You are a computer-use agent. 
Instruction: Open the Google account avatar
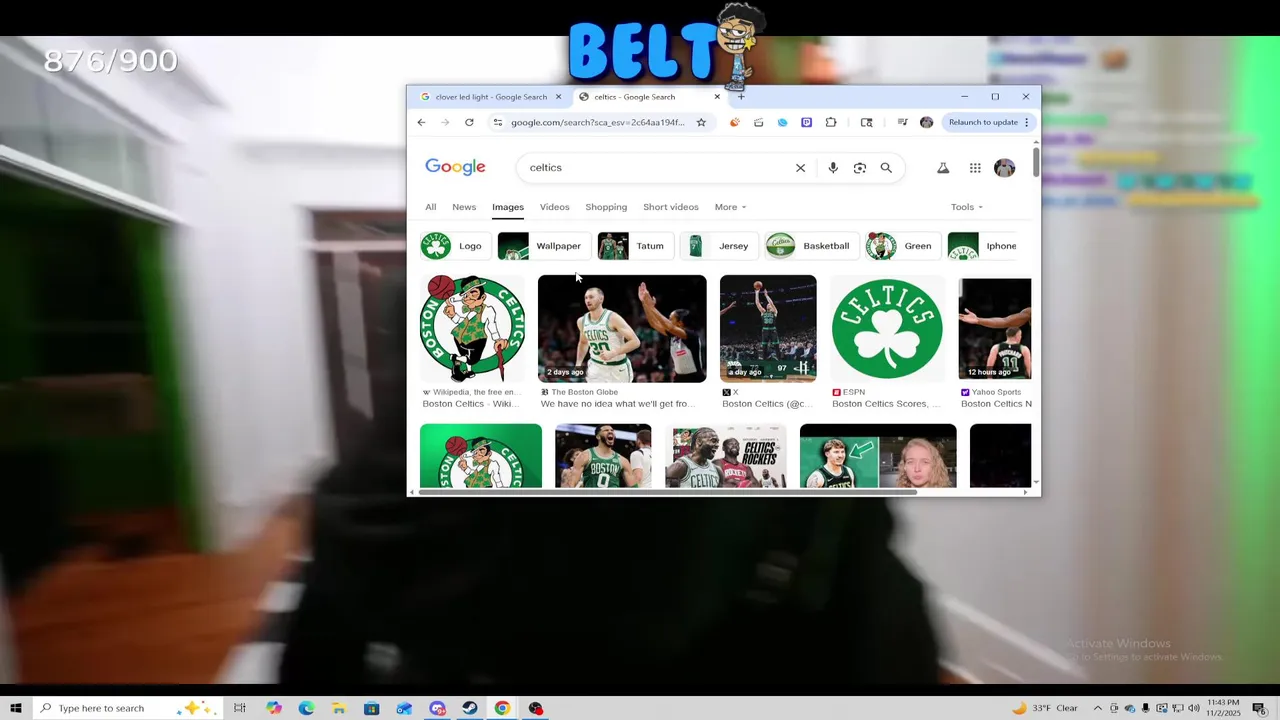1005,168
